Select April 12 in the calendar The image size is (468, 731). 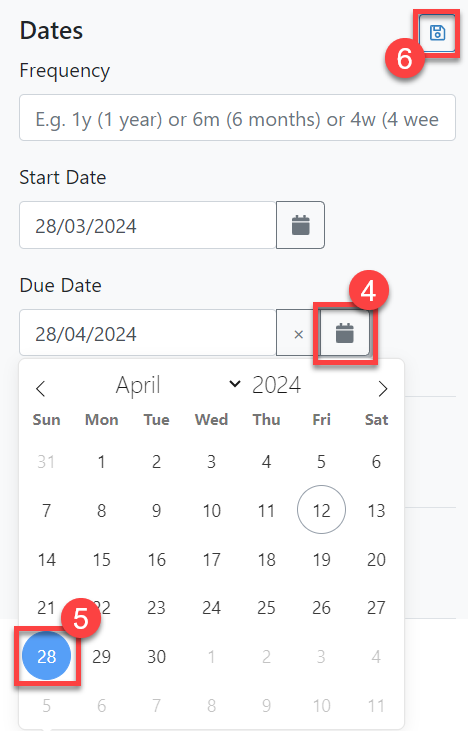(x=321, y=510)
